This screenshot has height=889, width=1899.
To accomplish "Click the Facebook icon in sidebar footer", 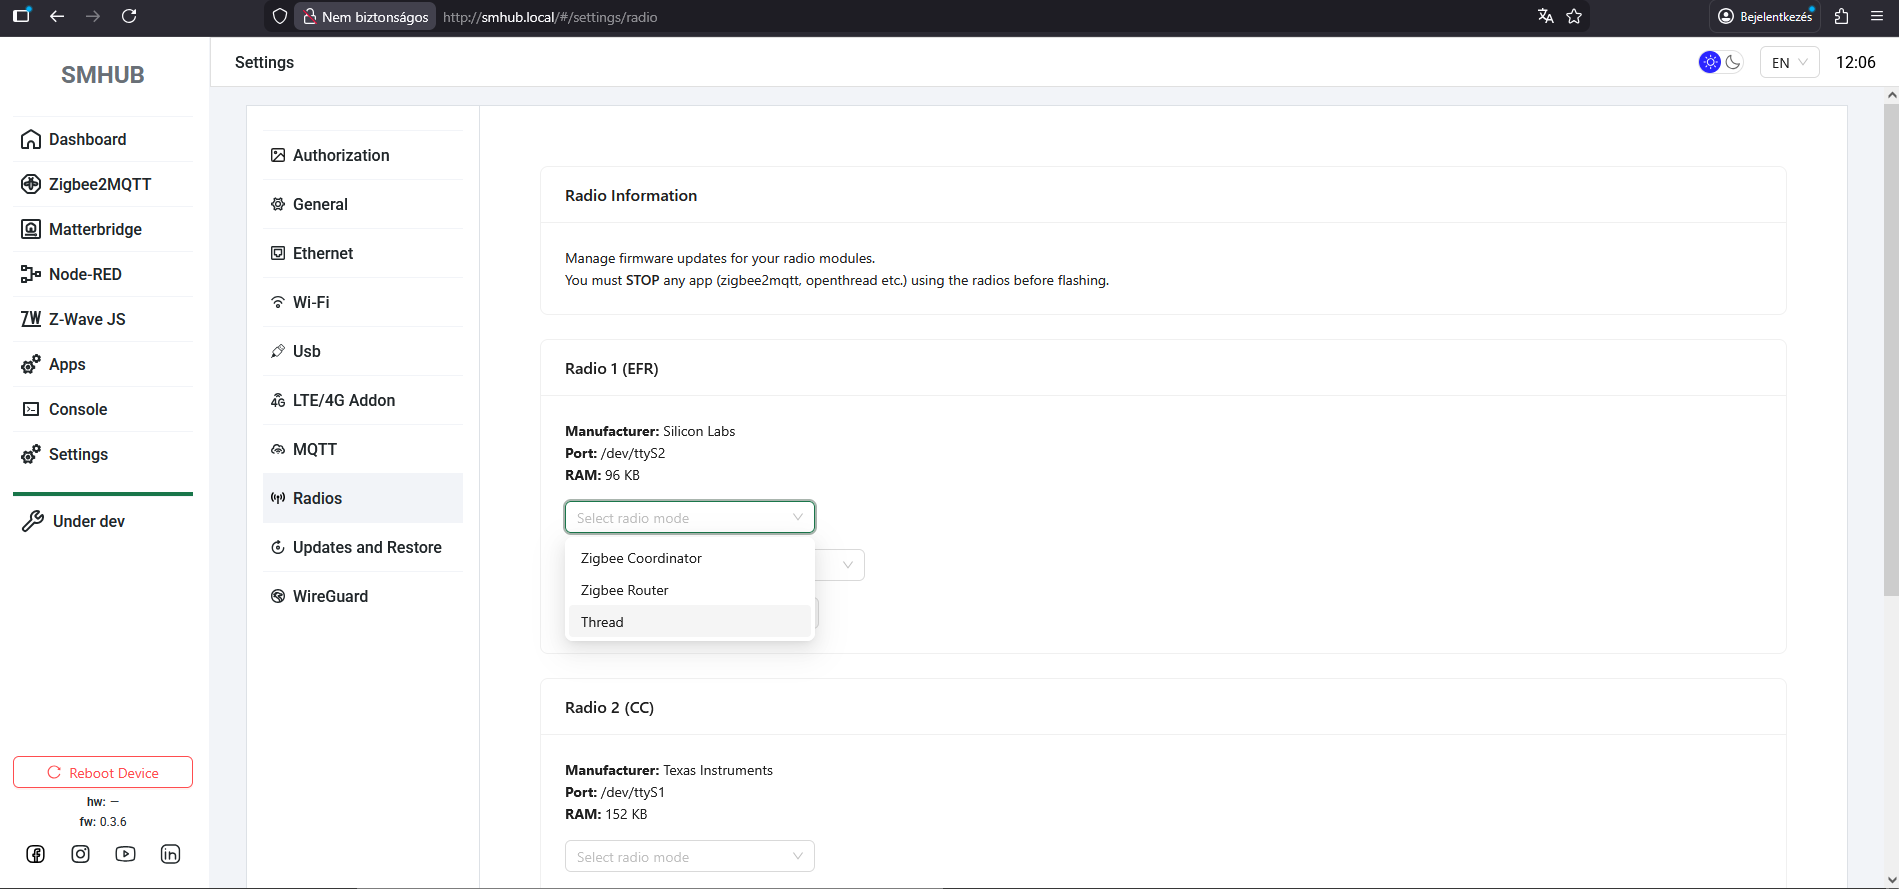I will (x=36, y=854).
